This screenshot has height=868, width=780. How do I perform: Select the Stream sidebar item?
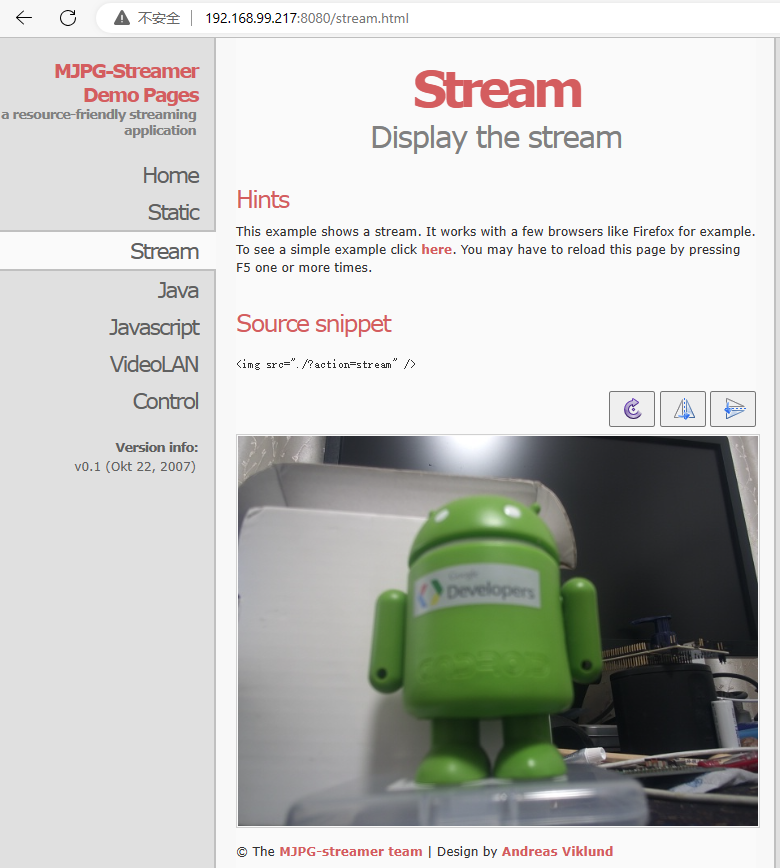click(164, 251)
